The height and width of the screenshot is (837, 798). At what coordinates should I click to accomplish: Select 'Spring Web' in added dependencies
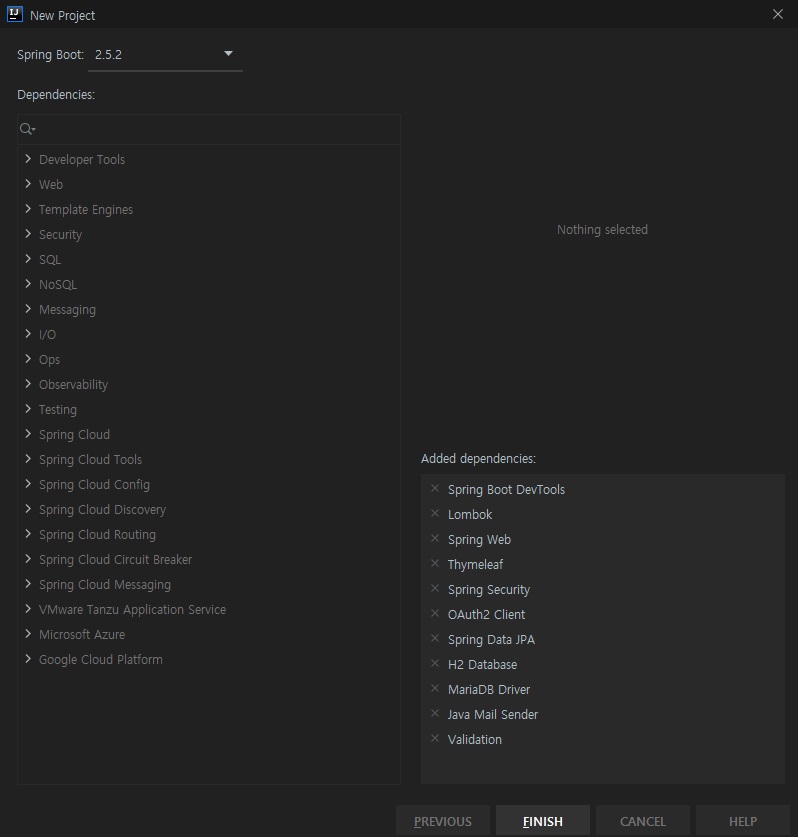[x=479, y=540]
